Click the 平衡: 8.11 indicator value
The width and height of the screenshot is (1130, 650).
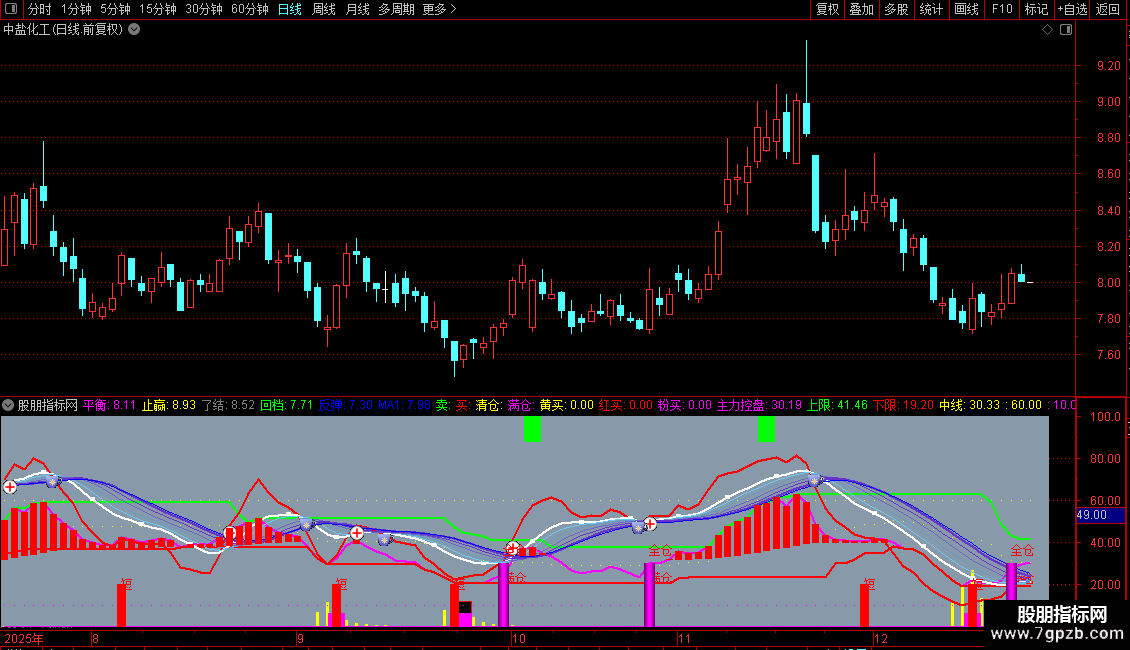(x=109, y=405)
